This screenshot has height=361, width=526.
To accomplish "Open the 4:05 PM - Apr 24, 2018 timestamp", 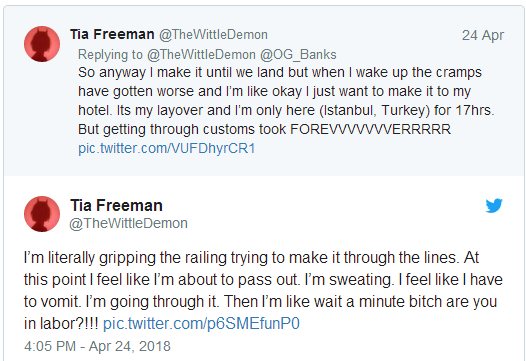I will click(x=97, y=346).
